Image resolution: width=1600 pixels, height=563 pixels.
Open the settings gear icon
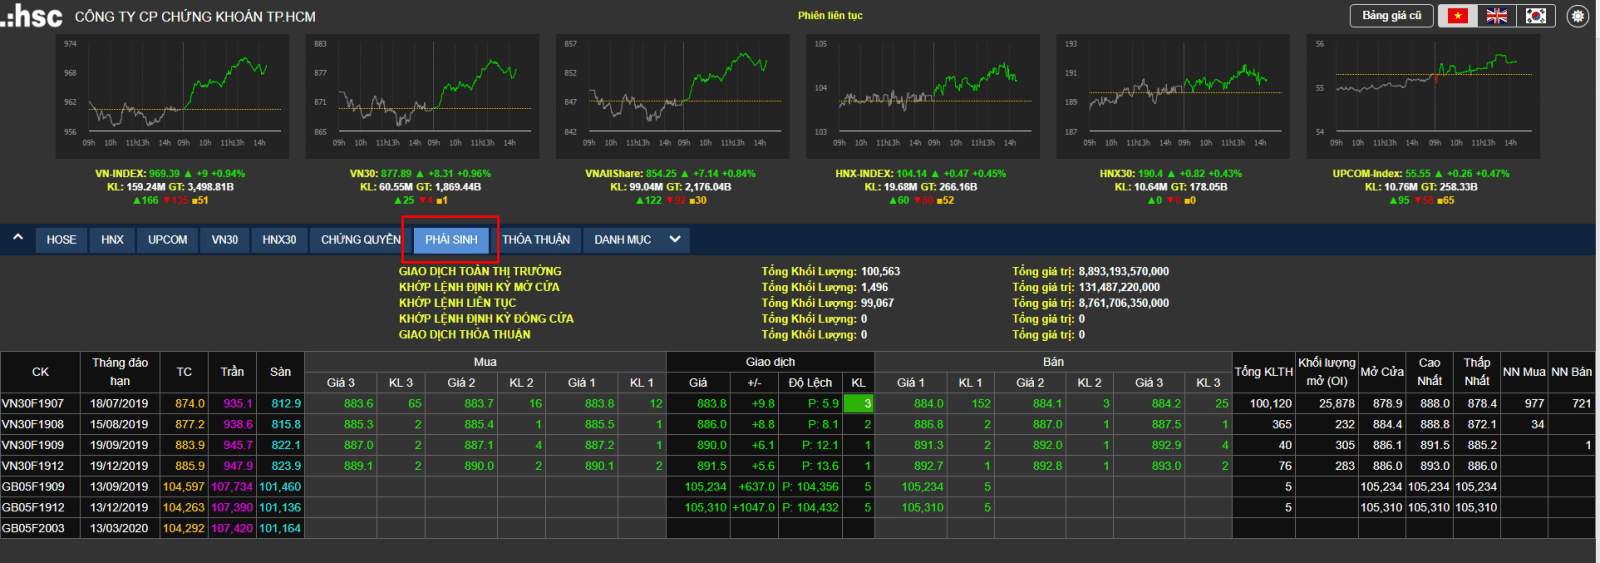(1578, 16)
